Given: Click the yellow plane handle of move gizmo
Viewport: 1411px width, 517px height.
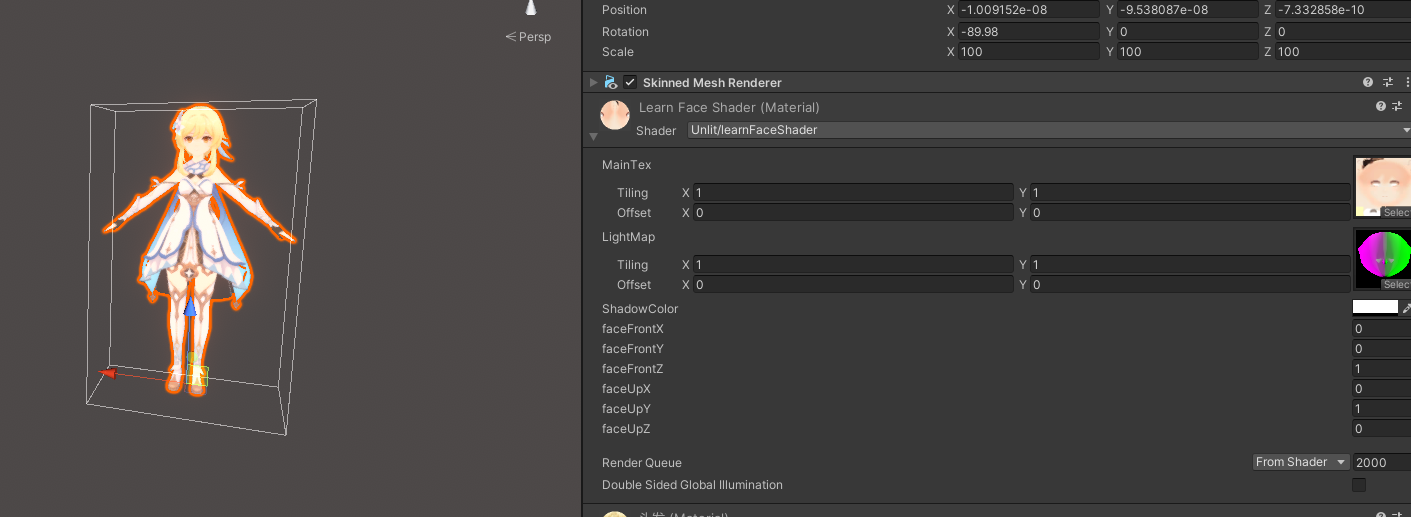Looking at the screenshot, I should pyautogui.click(x=197, y=376).
